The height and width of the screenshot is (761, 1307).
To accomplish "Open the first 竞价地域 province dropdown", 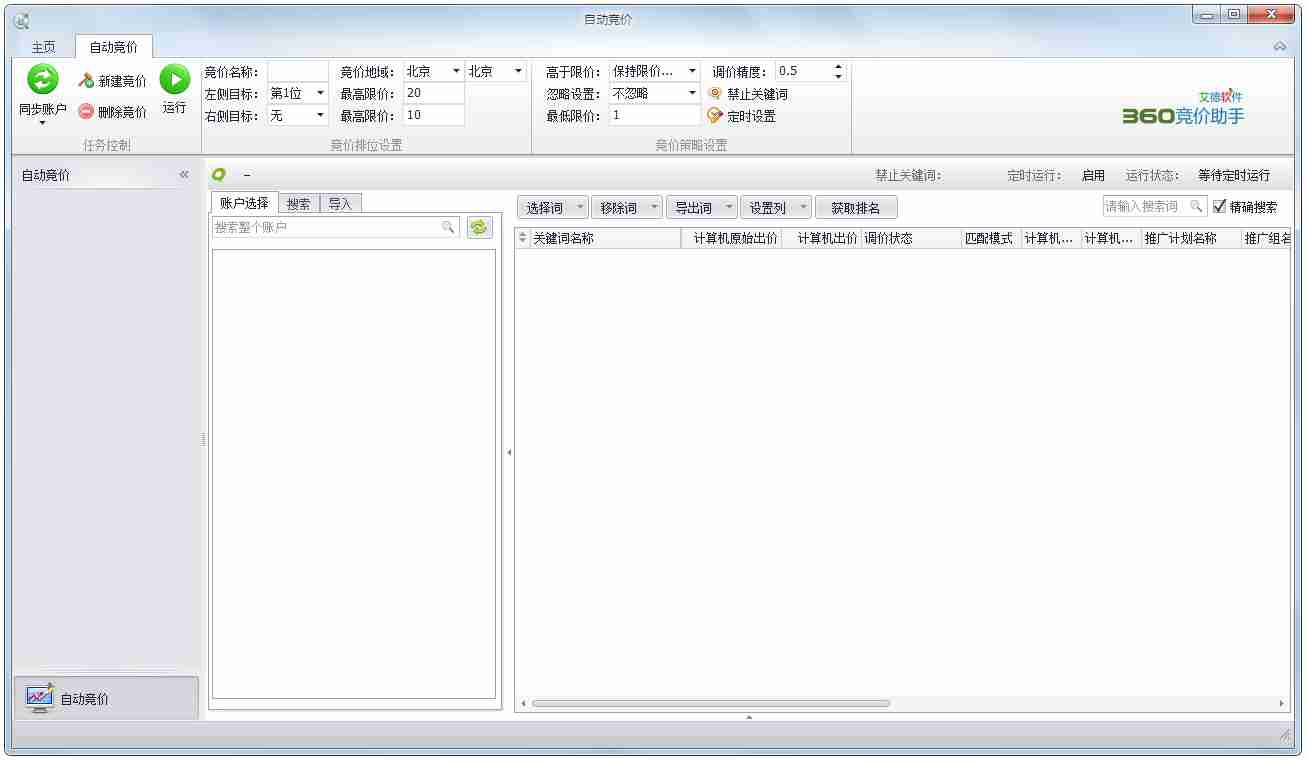I will 456,72.
